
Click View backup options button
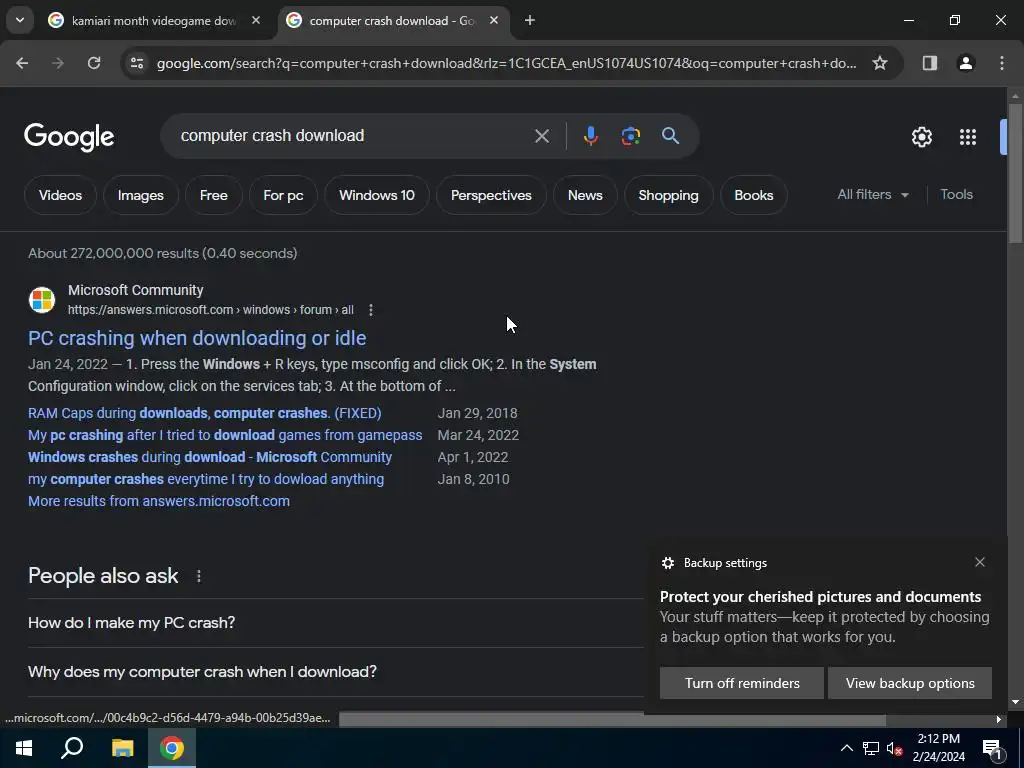(910, 683)
